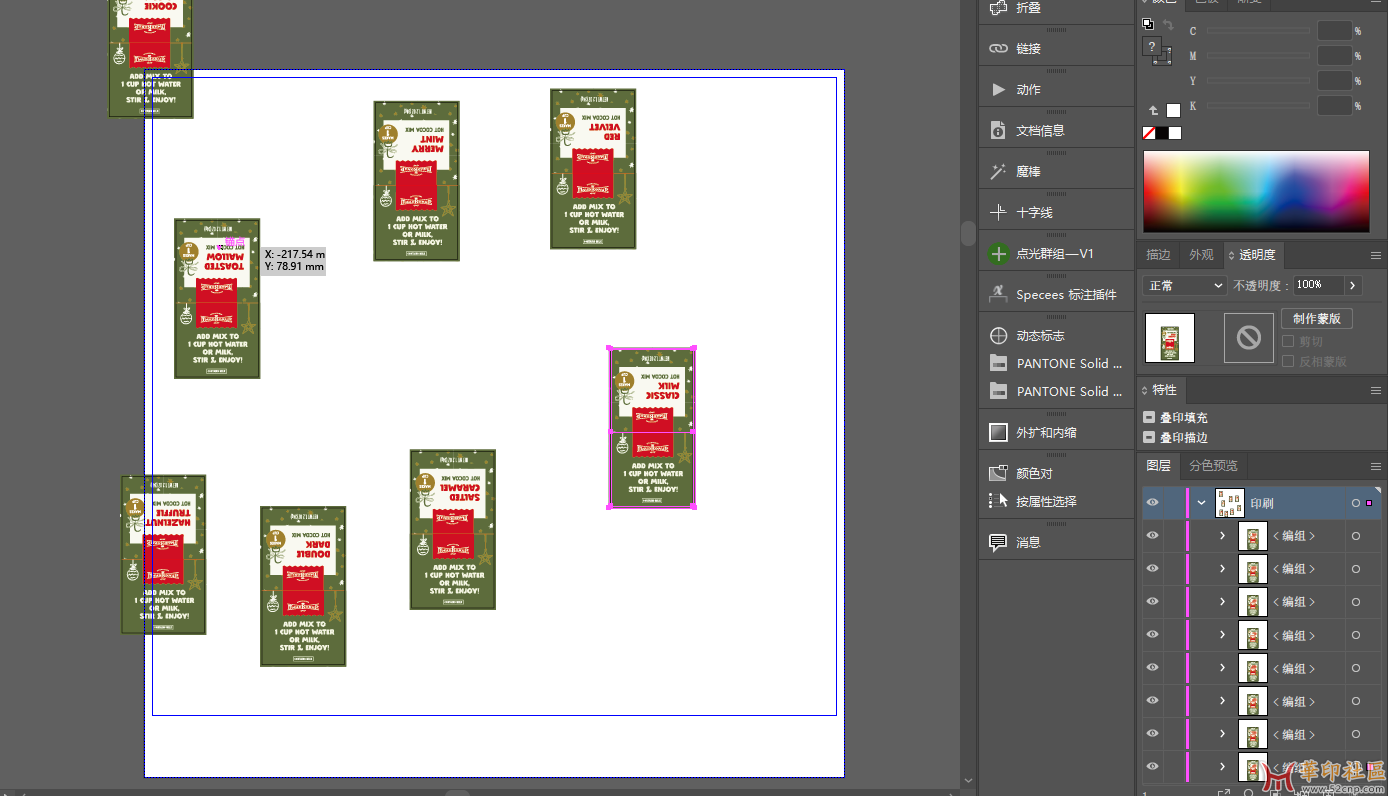Click the C cyan slider track

point(1258,32)
